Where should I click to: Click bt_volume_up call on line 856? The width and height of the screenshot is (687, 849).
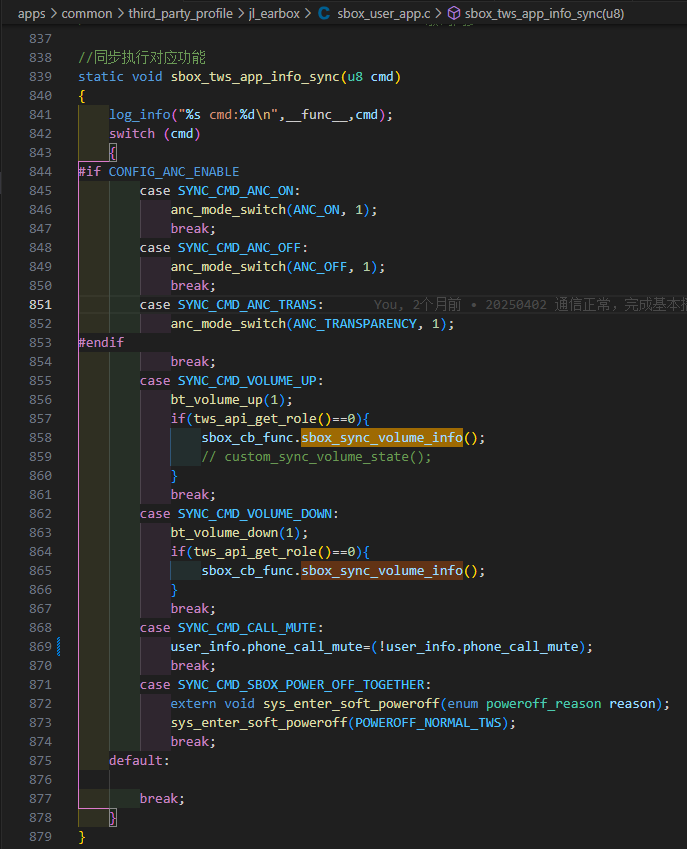[x=217, y=400]
